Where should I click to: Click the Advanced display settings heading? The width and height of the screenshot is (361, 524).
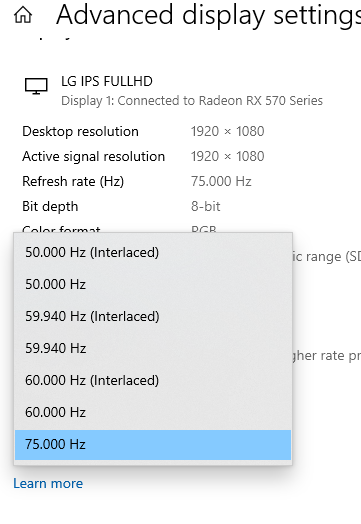[208, 15]
